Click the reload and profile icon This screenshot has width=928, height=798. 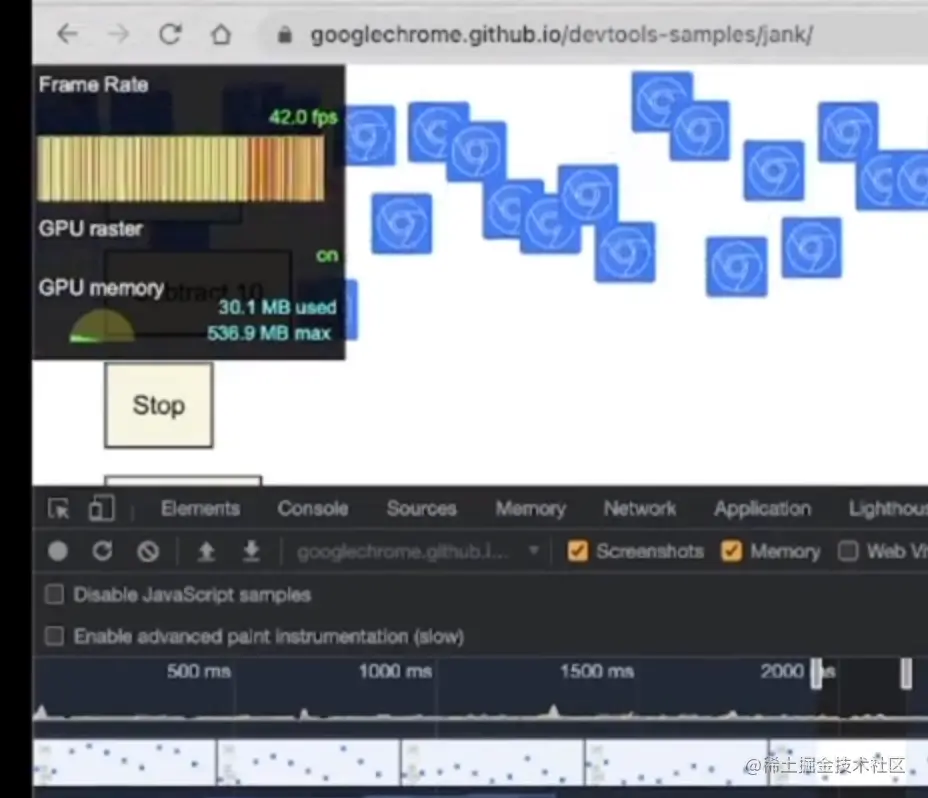(x=102, y=551)
